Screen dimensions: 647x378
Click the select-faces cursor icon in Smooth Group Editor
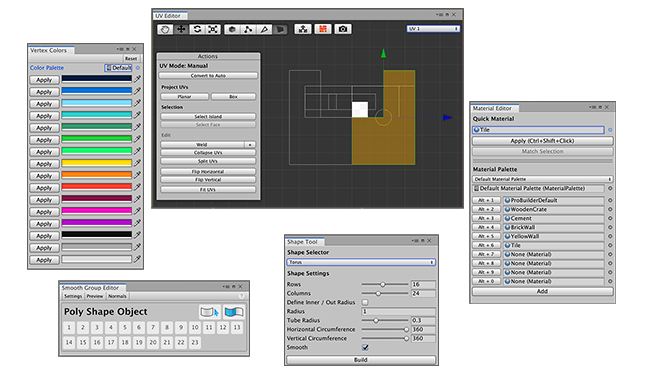click(210, 312)
